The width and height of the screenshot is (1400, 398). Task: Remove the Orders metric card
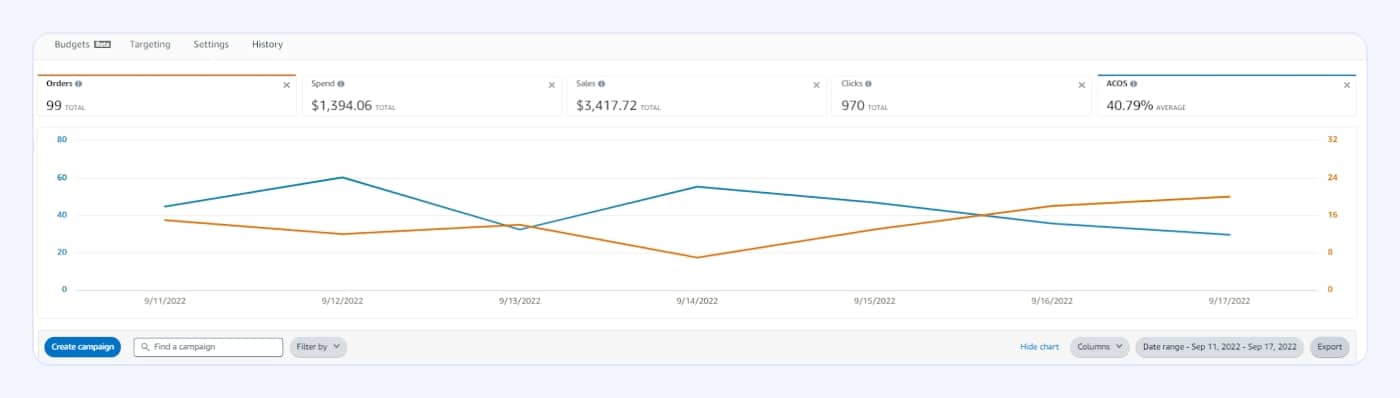click(x=286, y=85)
